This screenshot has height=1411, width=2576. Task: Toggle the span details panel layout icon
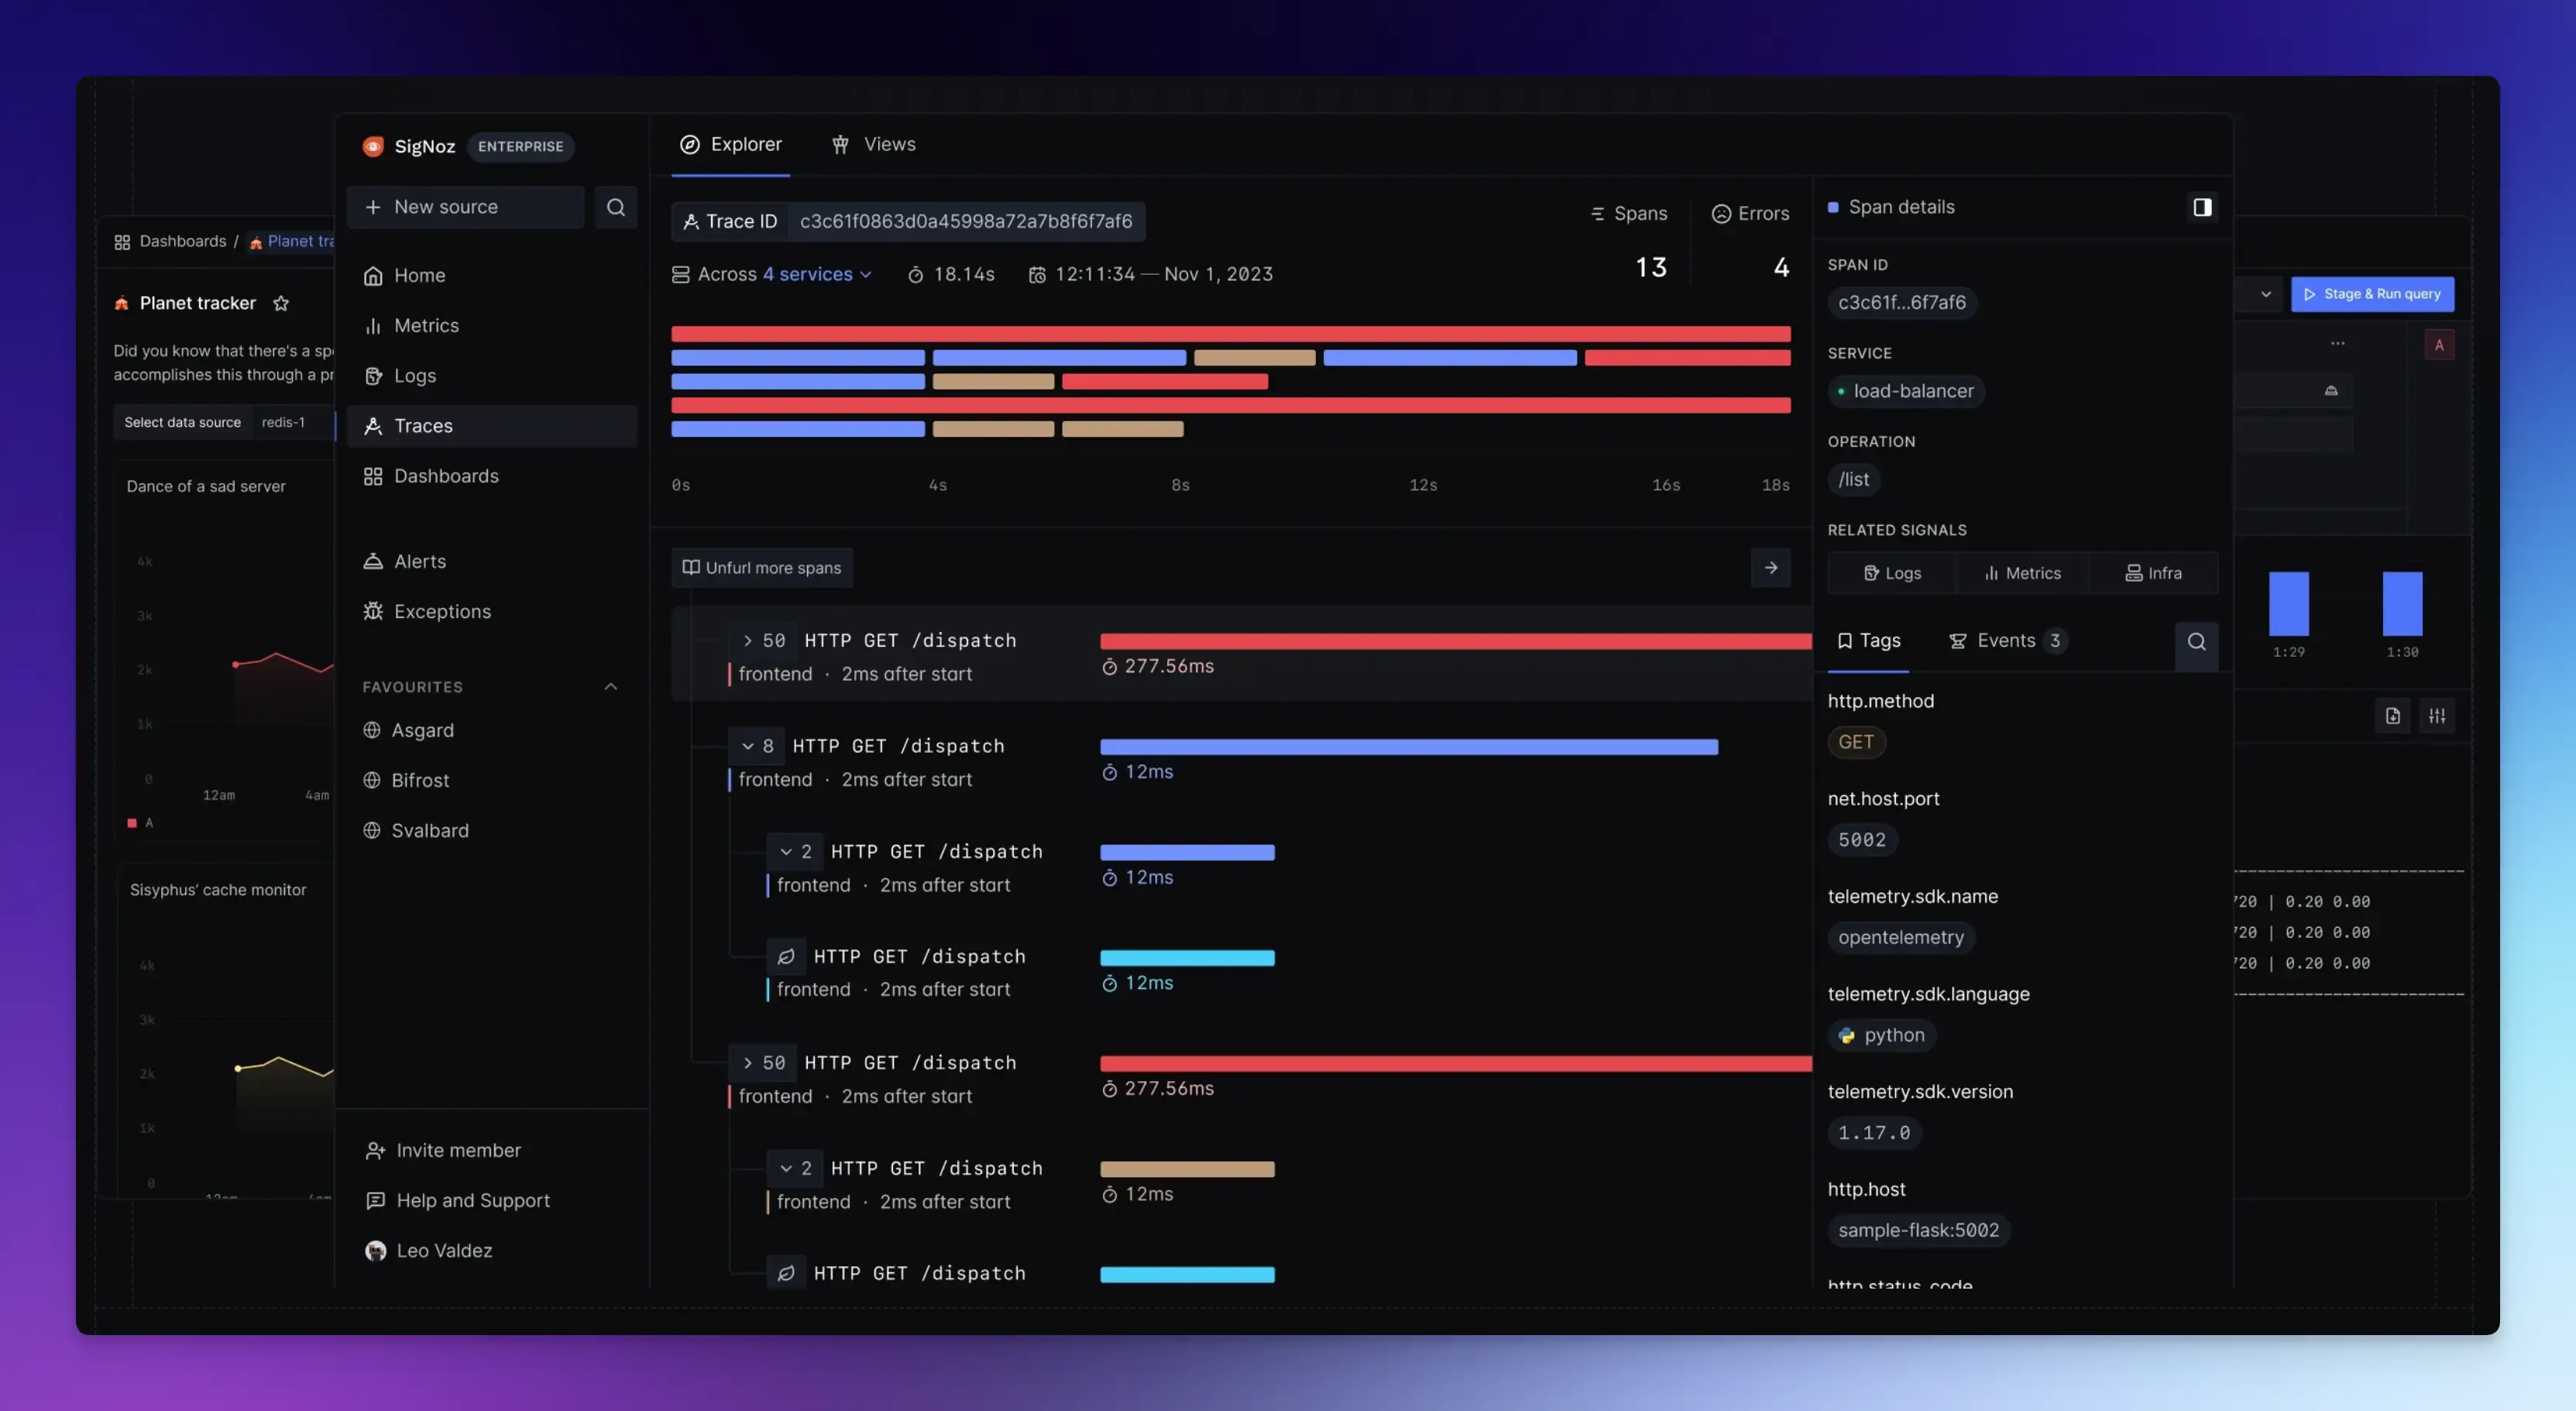(x=2202, y=207)
